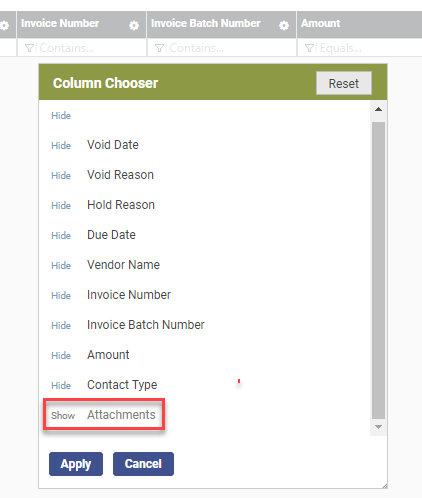This screenshot has width=422, height=498.
Task: Hide the Contact Type column
Action: [61, 386]
